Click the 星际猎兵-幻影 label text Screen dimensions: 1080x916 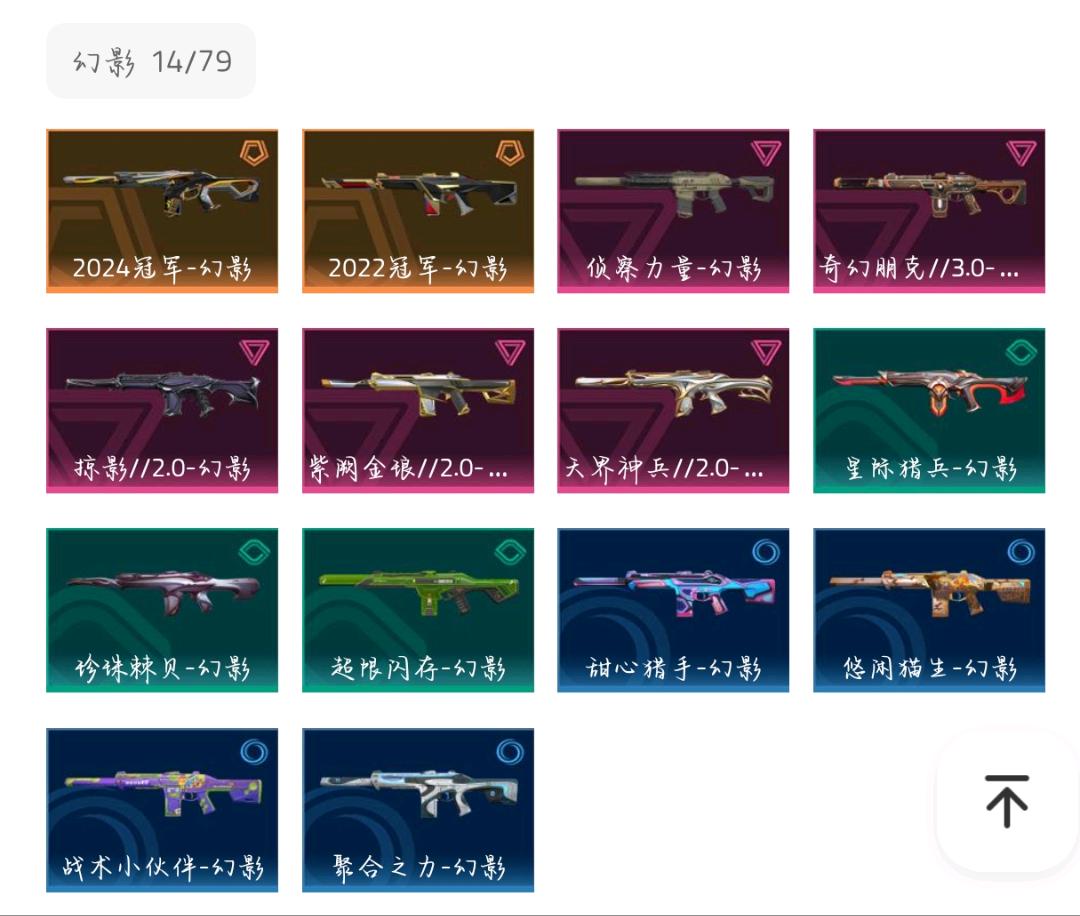point(931,468)
